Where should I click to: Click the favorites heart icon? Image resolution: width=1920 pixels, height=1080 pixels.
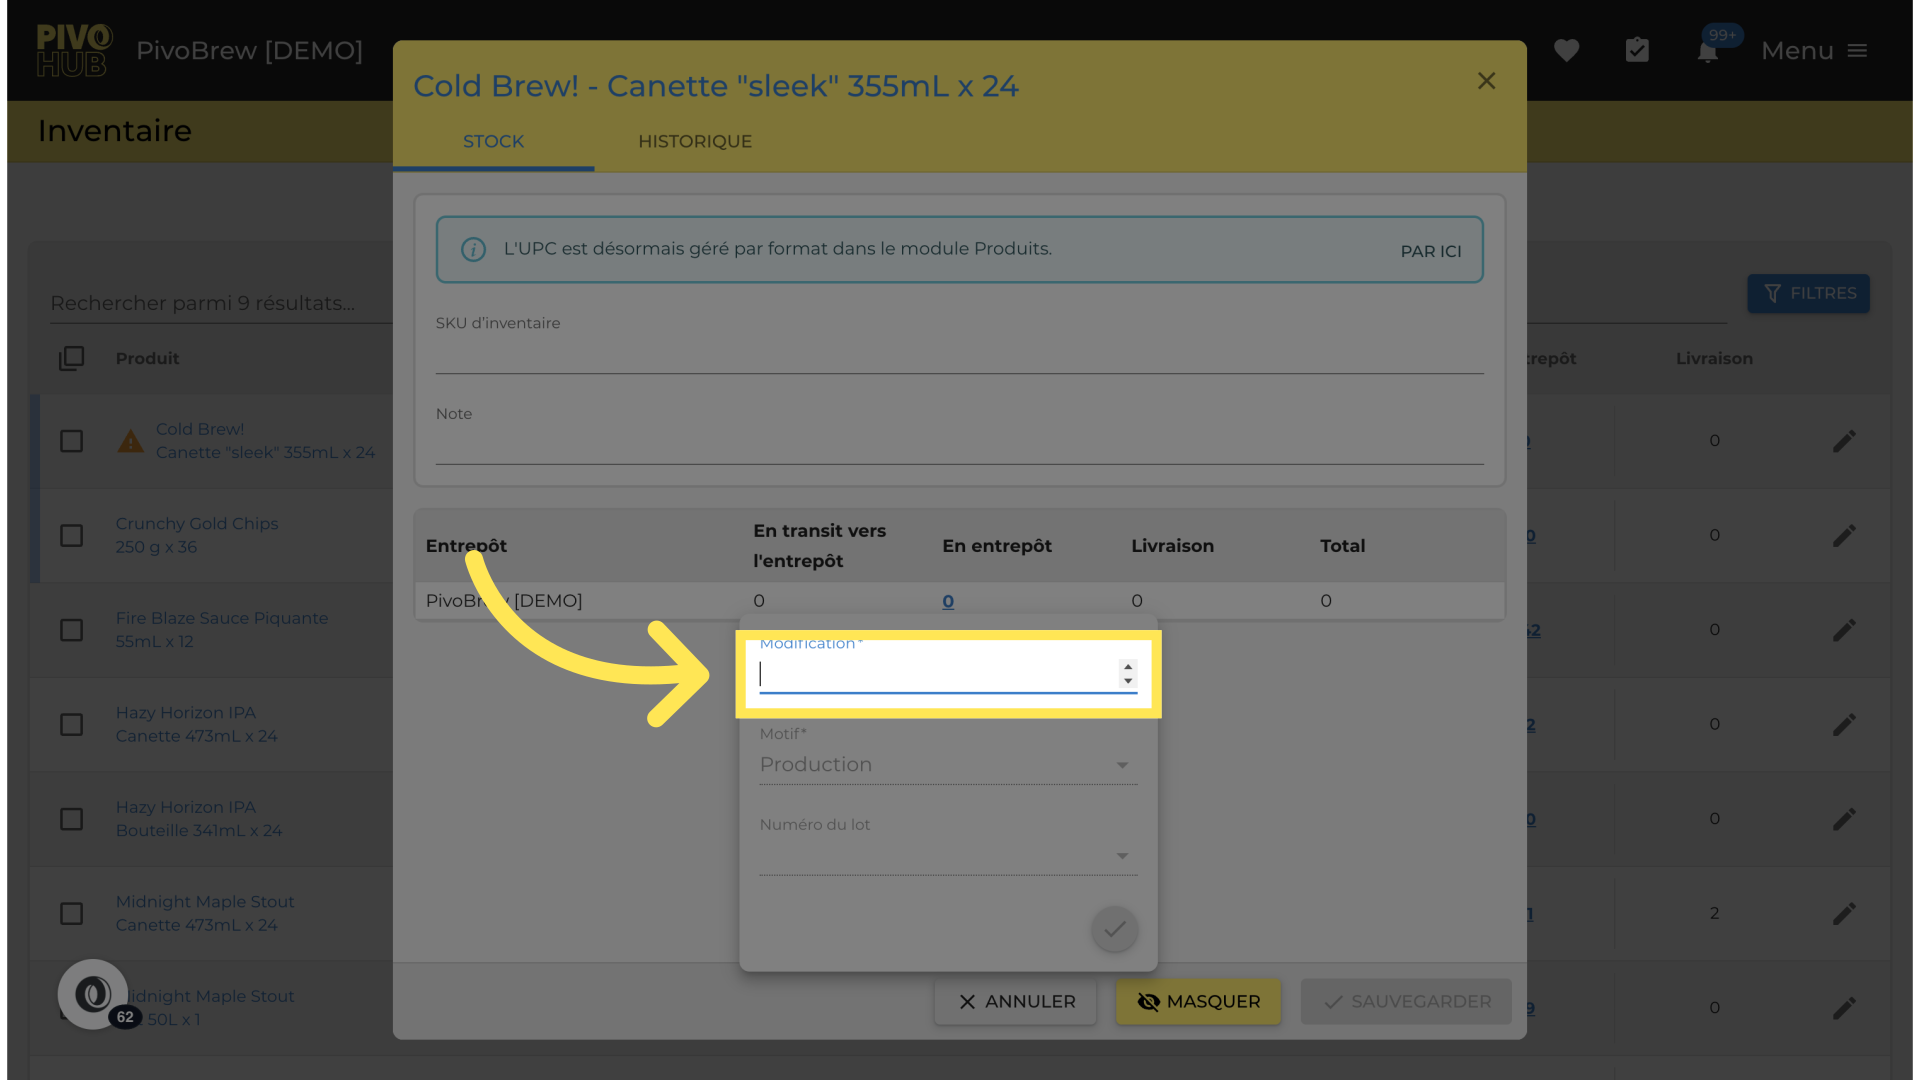click(x=1566, y=50)
